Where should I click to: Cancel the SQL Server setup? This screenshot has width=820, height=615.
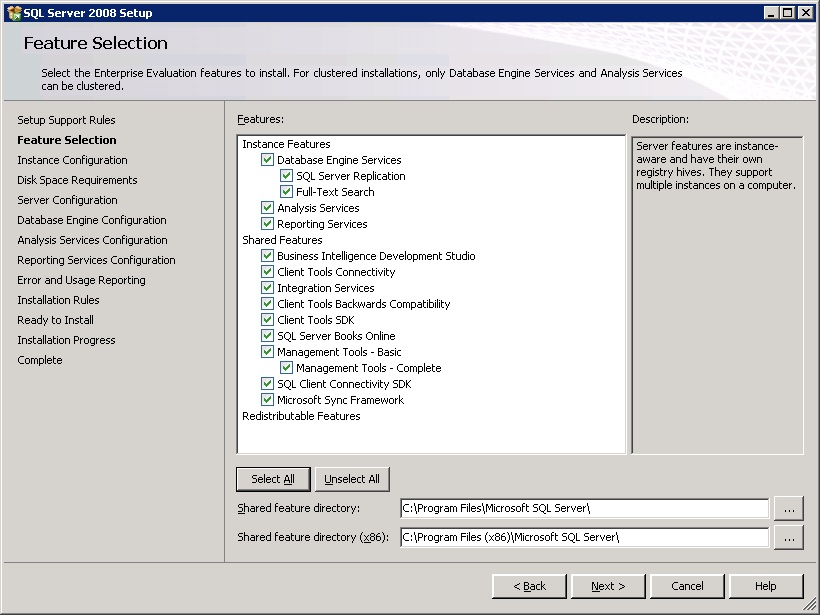[687, 586]
